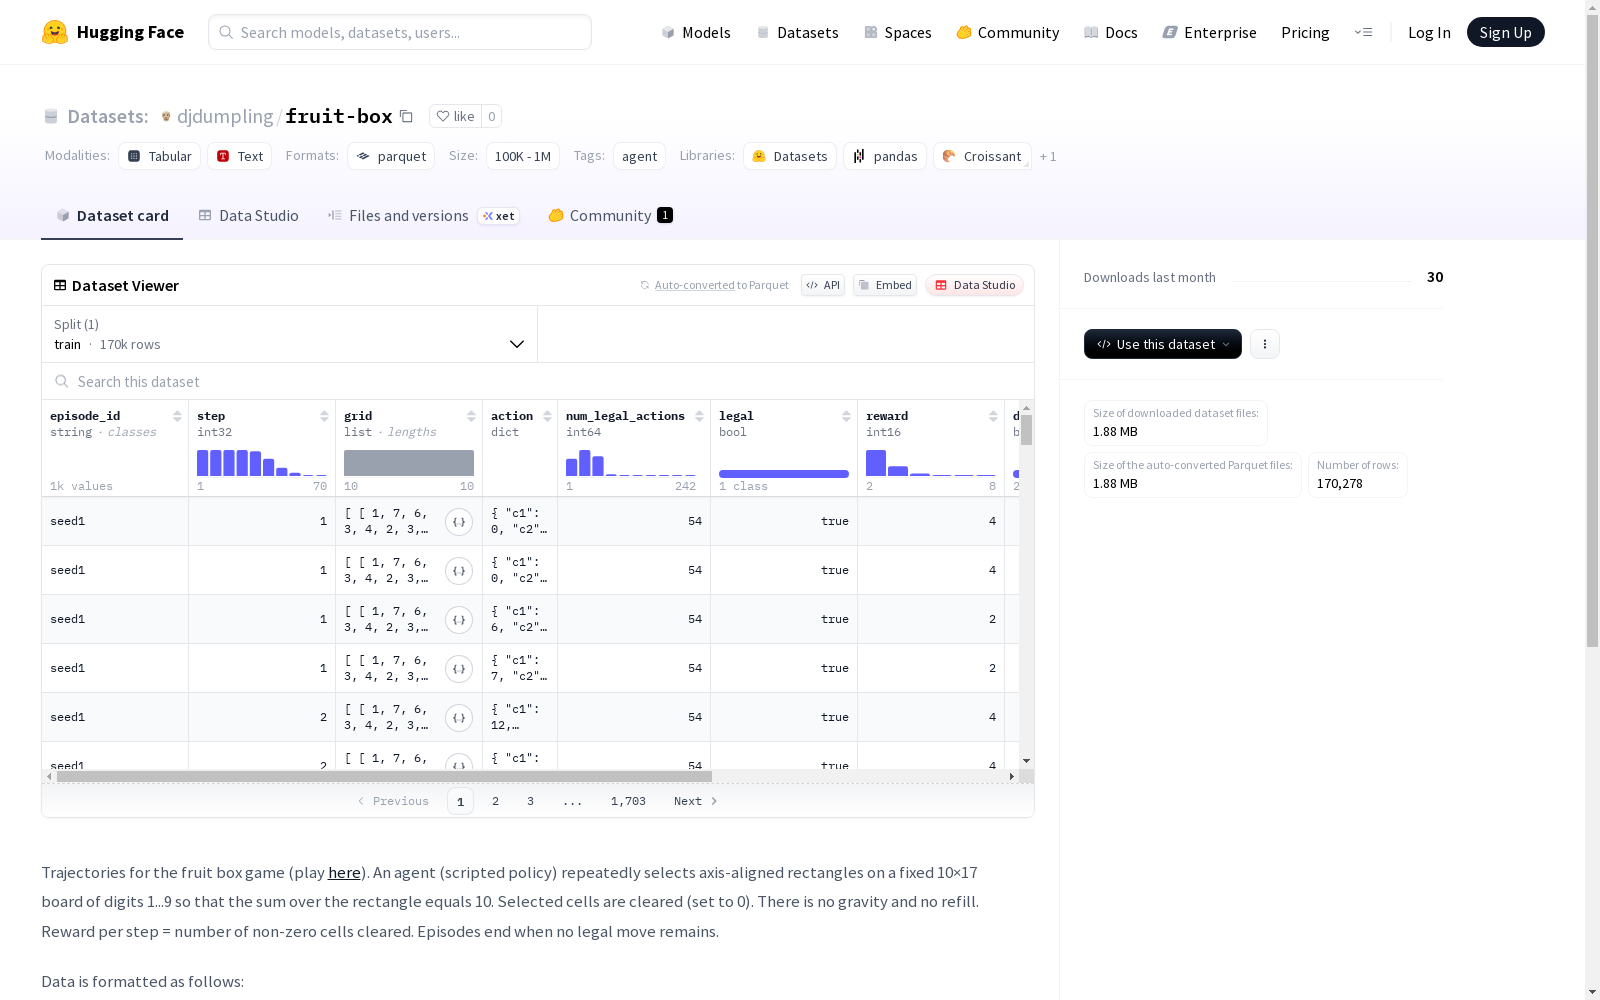1600x1000 pixels.
Task: Expand grid JSON in the action c1 12 row
Action: point(459,717)
